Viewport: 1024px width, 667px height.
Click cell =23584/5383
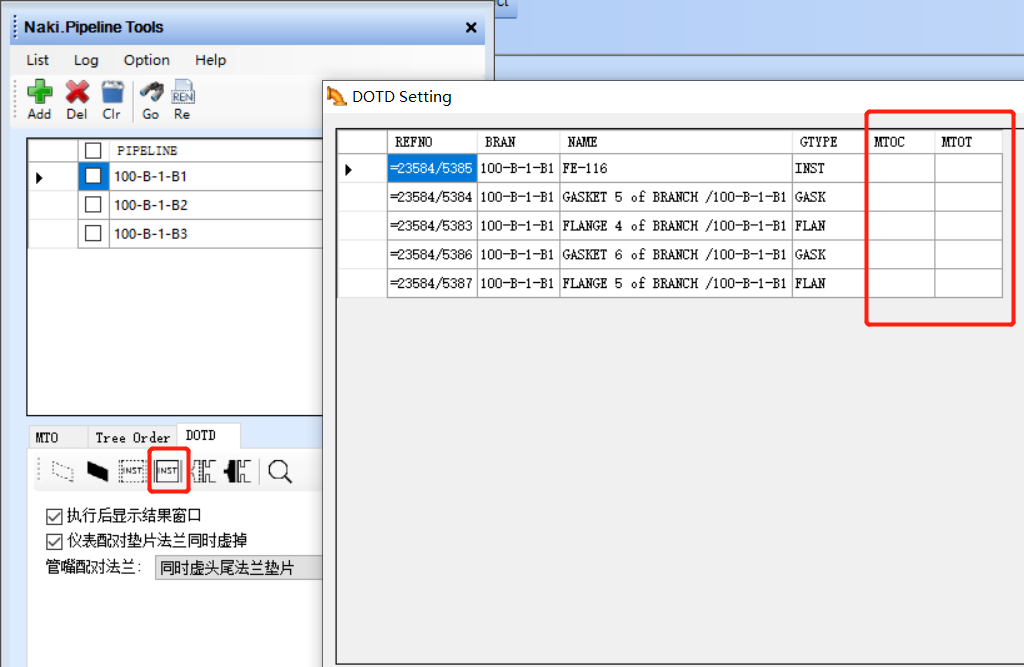[x=432, y=226]
